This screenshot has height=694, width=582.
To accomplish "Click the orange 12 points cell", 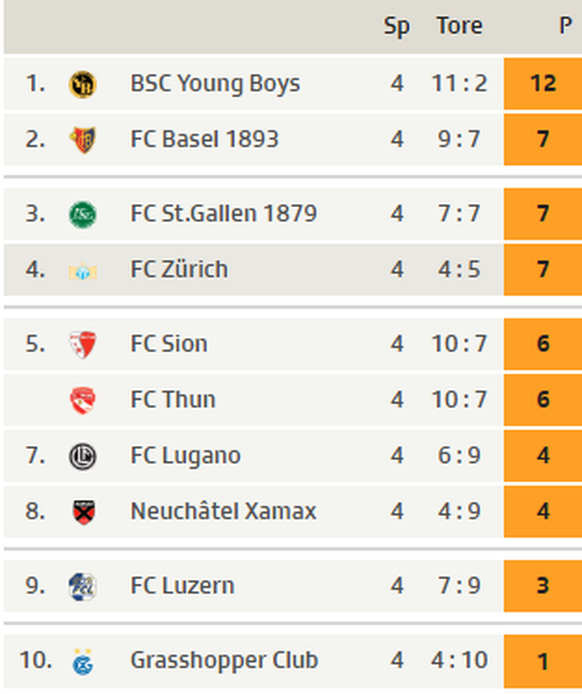I will click(543, 84).
